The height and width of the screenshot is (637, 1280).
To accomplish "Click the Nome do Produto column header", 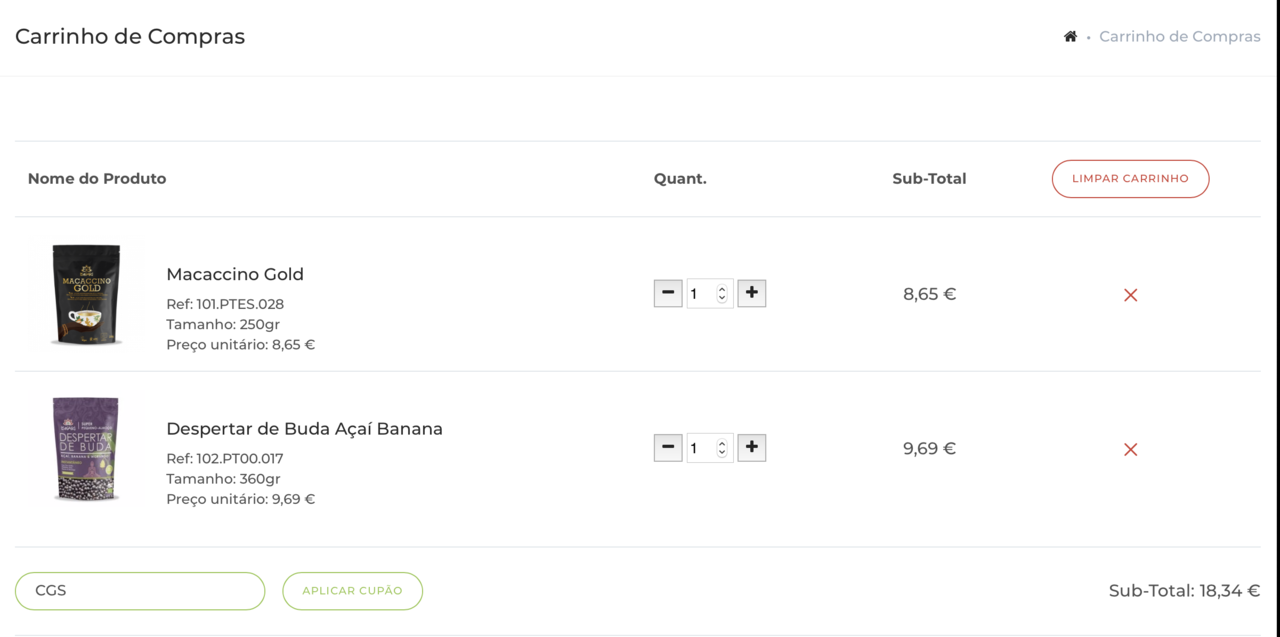I will [x=97, y=179].
